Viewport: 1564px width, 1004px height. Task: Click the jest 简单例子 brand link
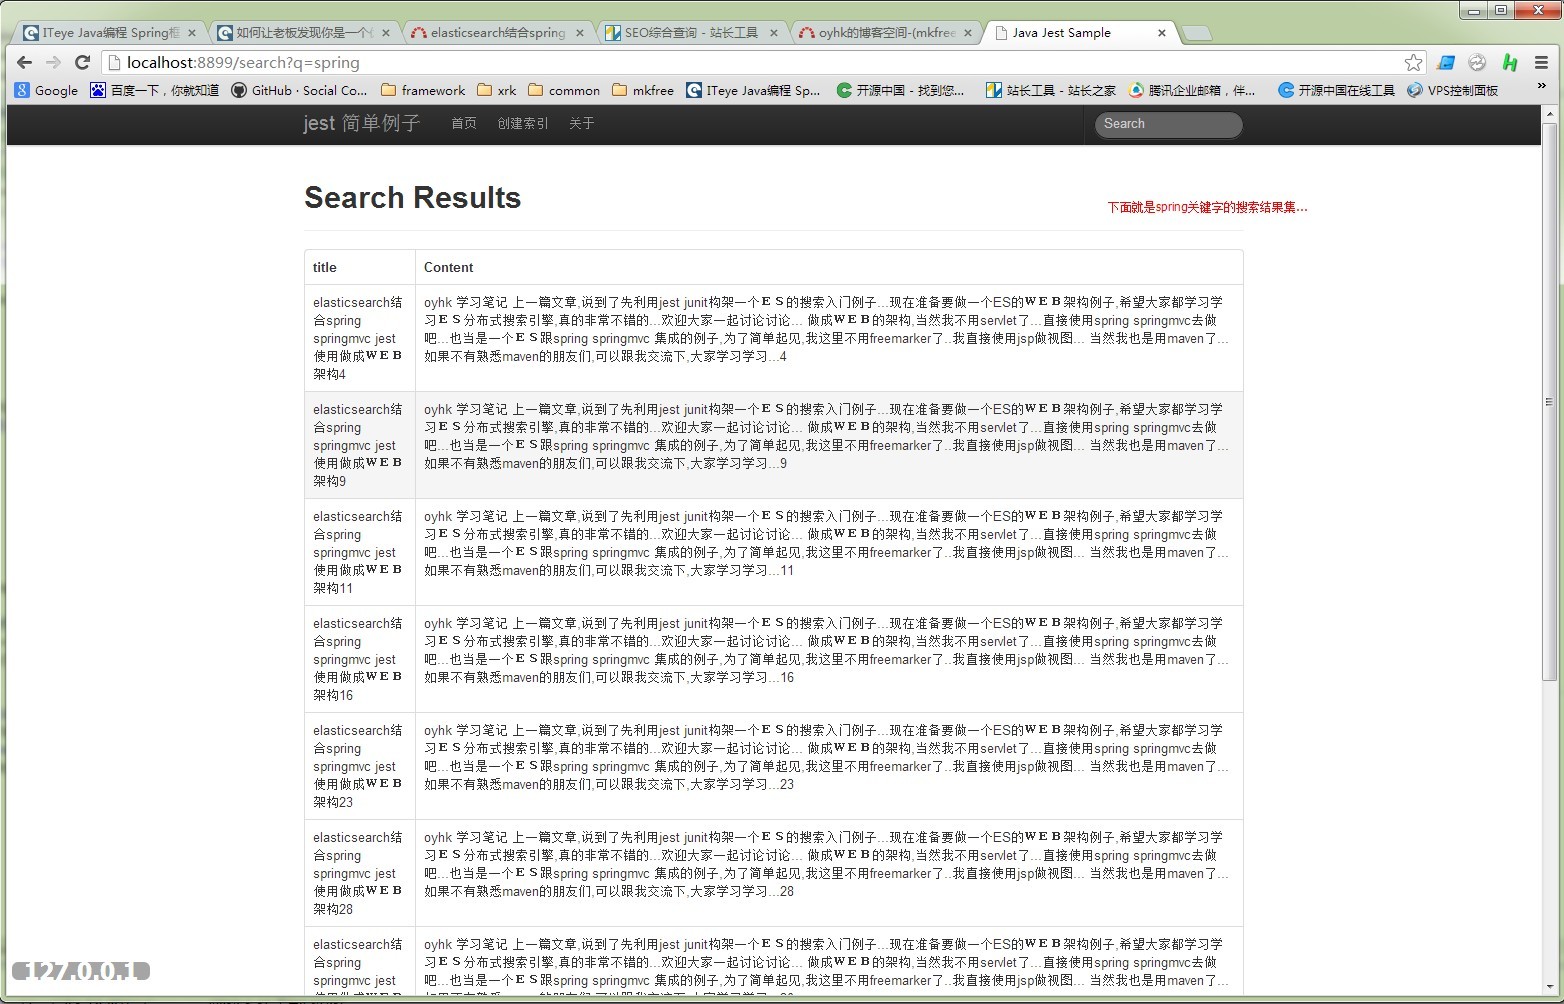pyautogui.click(x=362, y=123)
